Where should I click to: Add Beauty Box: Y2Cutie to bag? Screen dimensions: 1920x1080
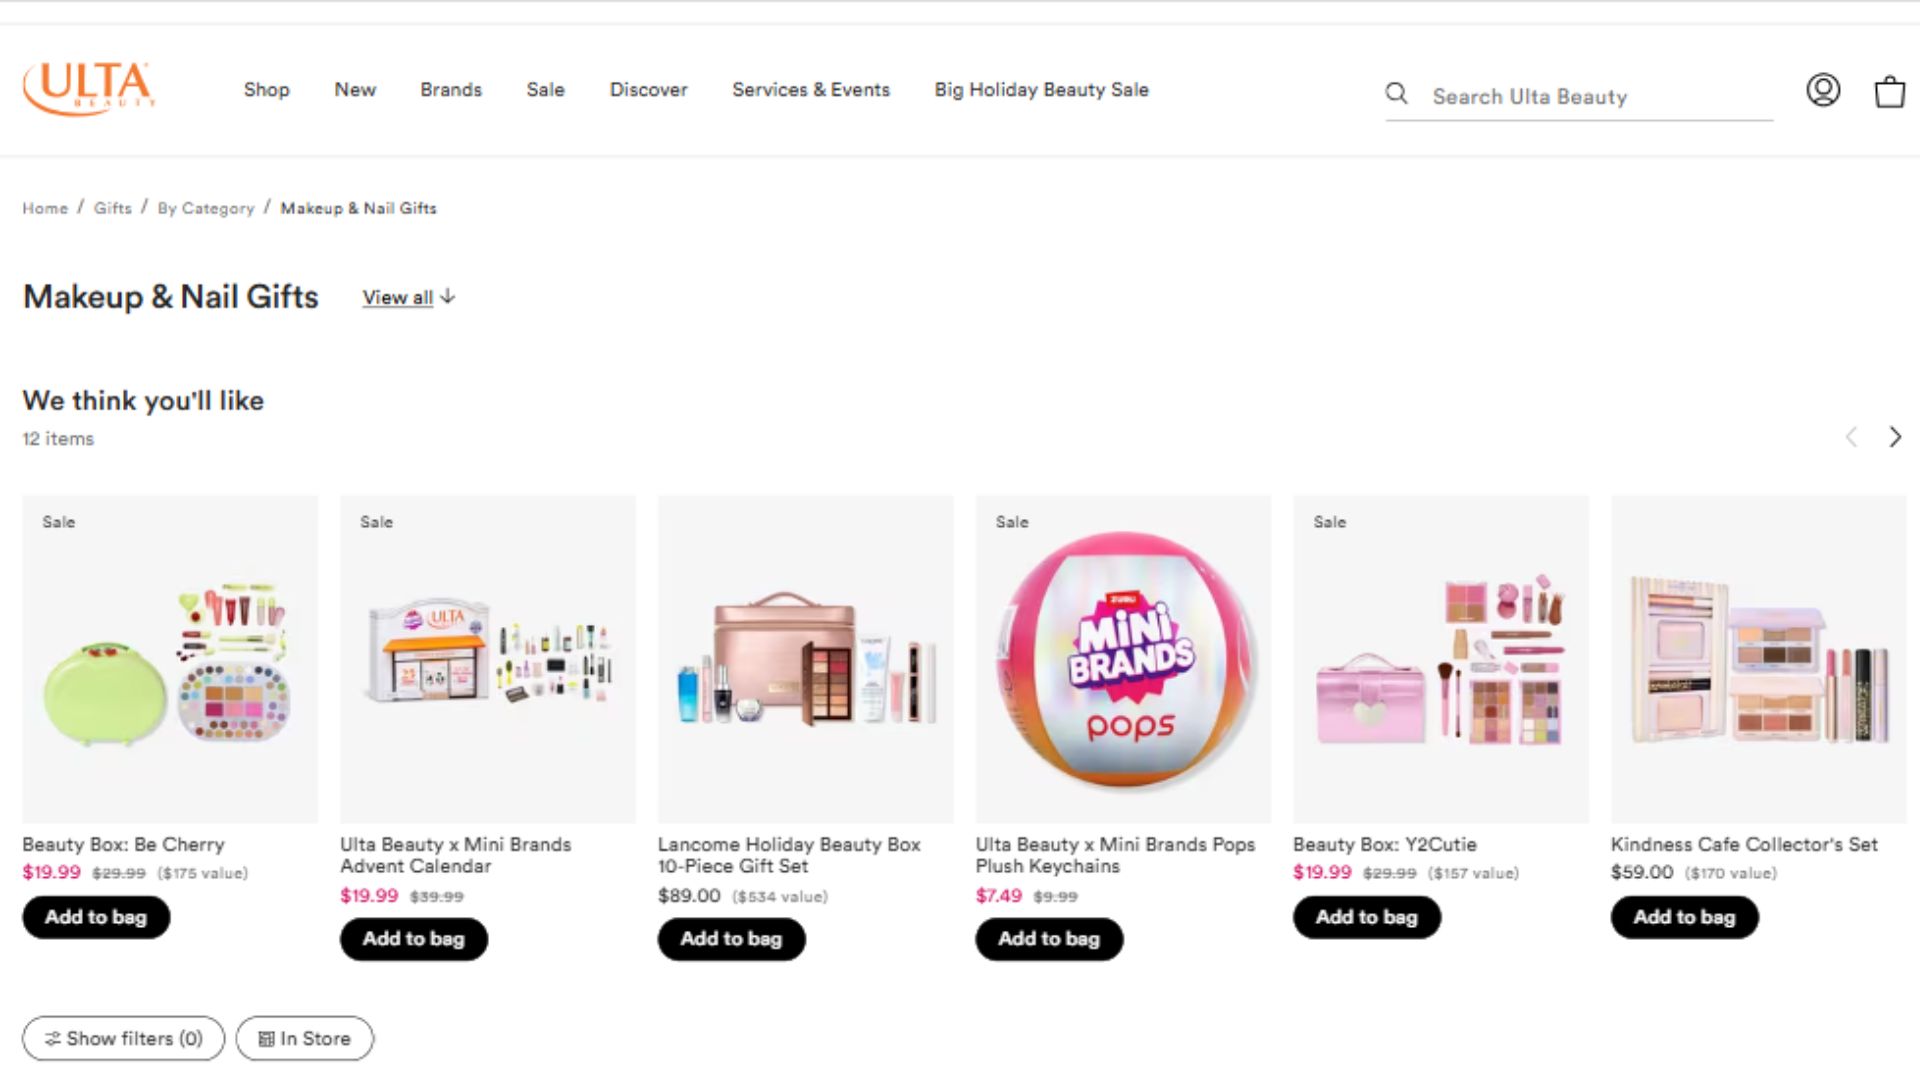1367,917
